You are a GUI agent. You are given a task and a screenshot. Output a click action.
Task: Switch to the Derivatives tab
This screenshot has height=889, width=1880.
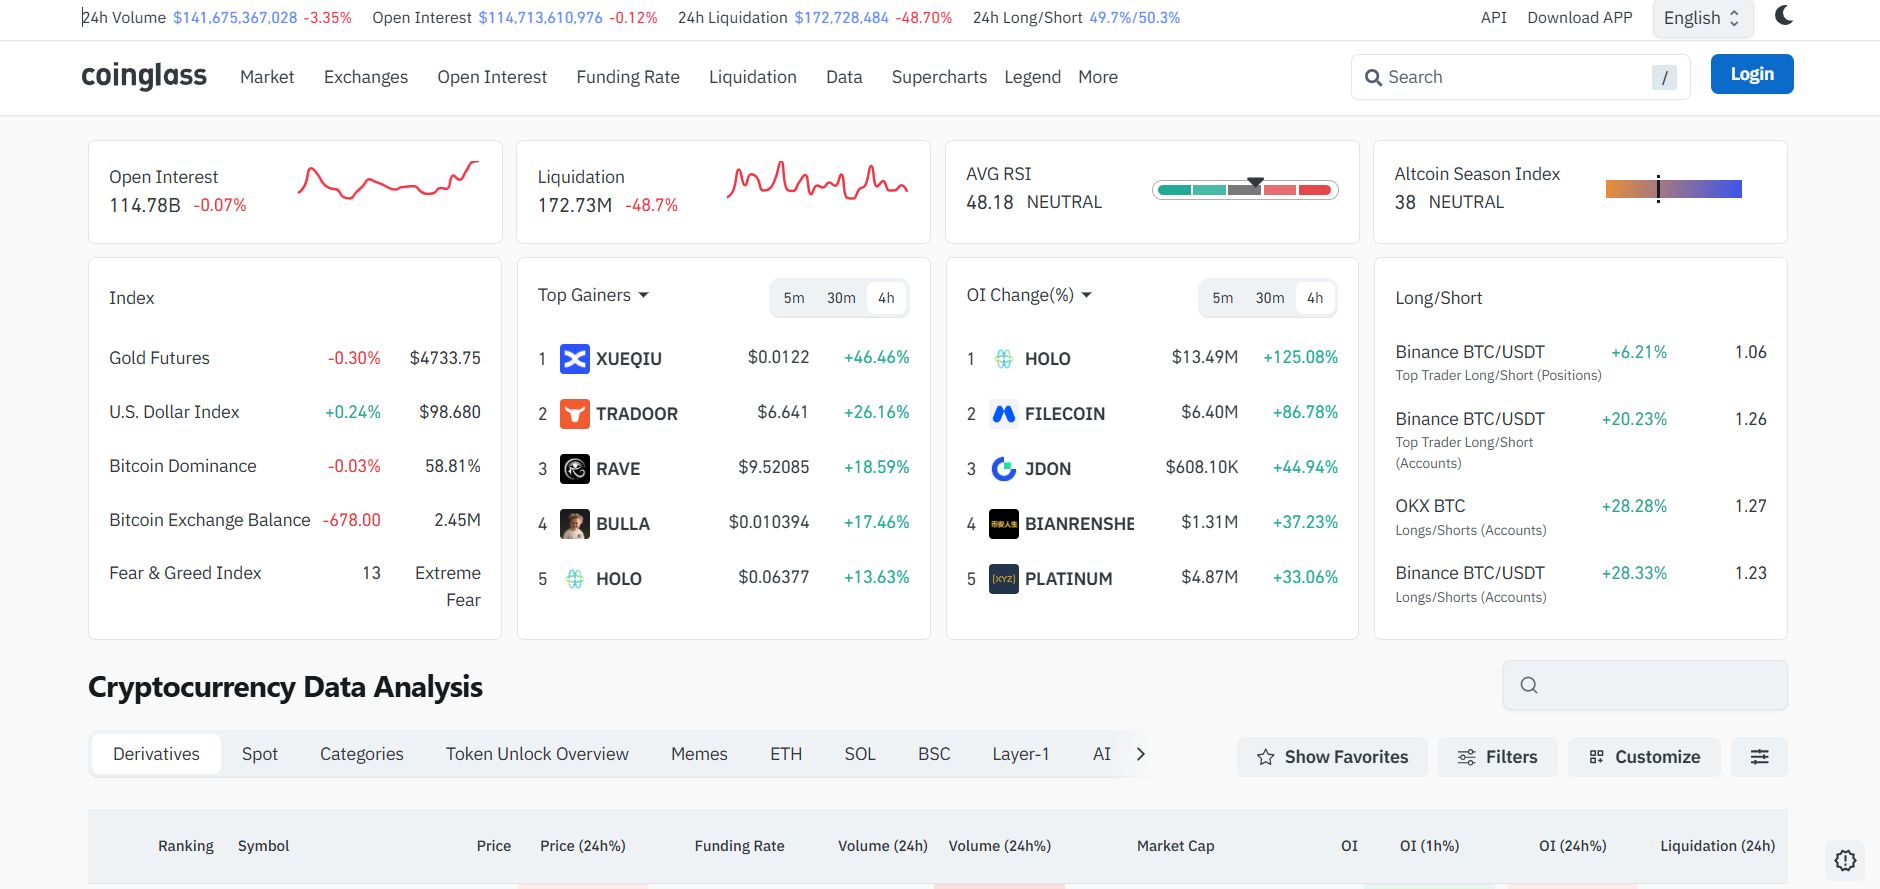(x=156, y=754)
